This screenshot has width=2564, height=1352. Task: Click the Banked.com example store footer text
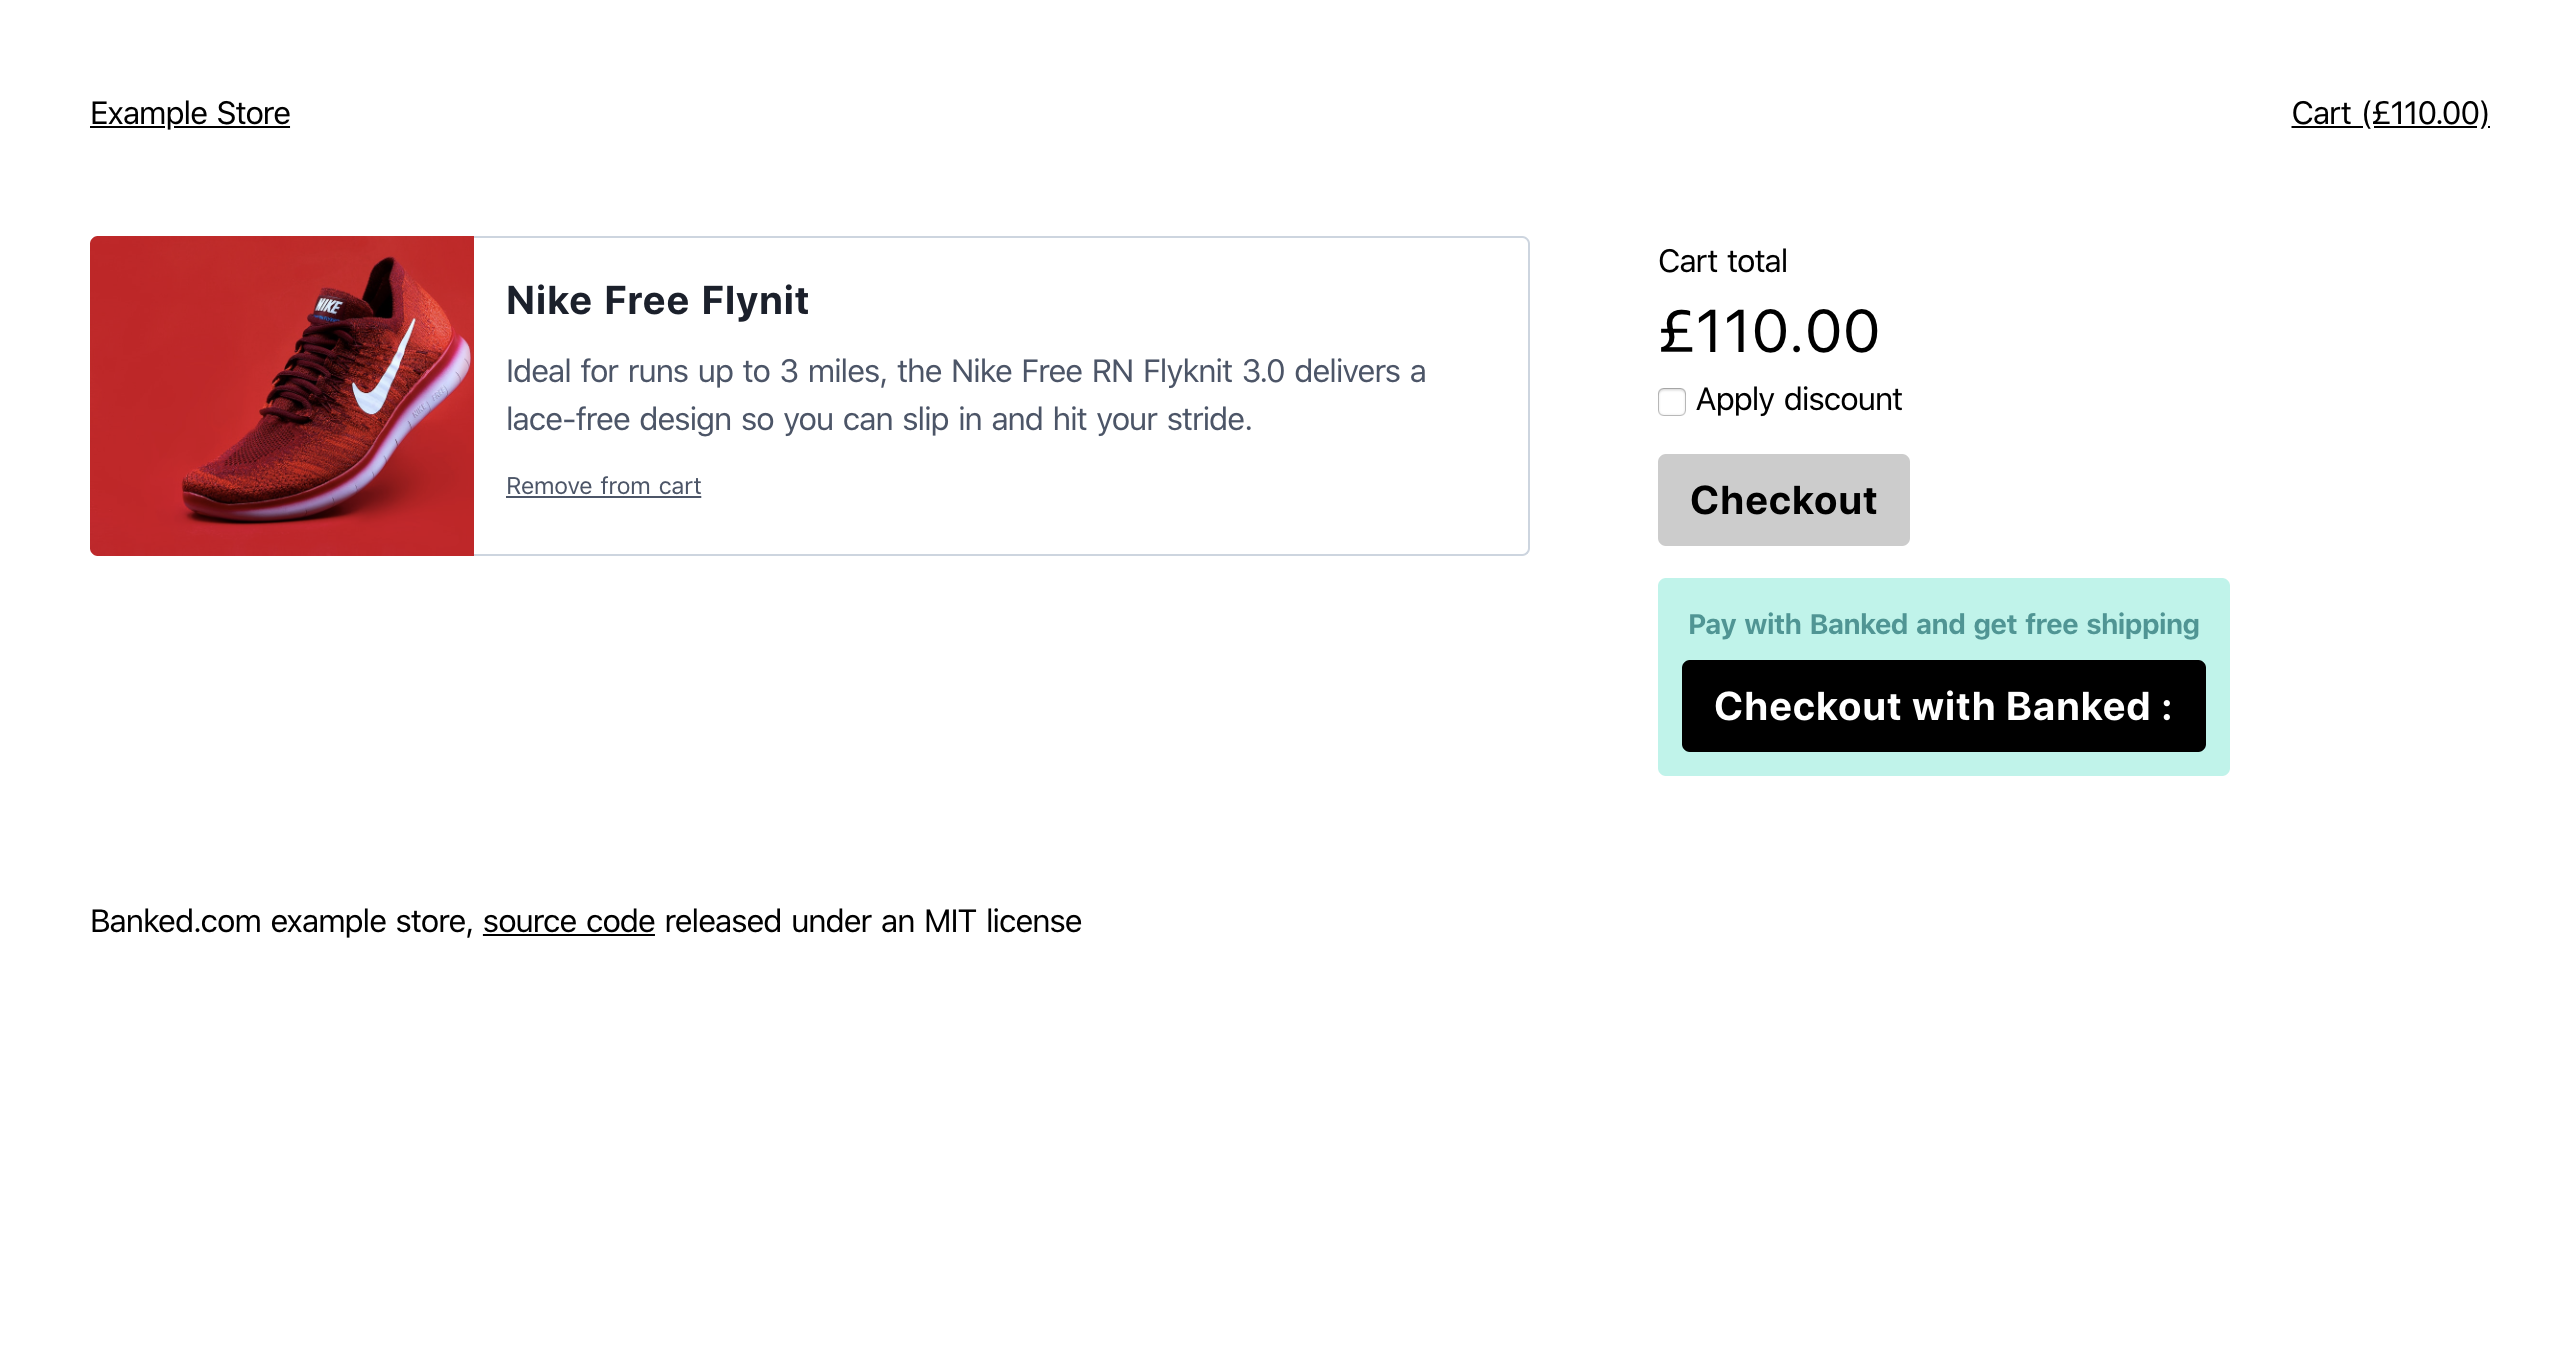coord(281,921)
